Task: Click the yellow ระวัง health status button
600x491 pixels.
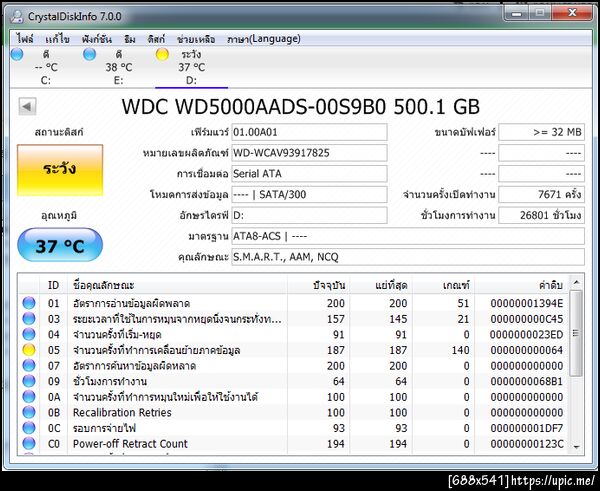Action: click(60, 170)
